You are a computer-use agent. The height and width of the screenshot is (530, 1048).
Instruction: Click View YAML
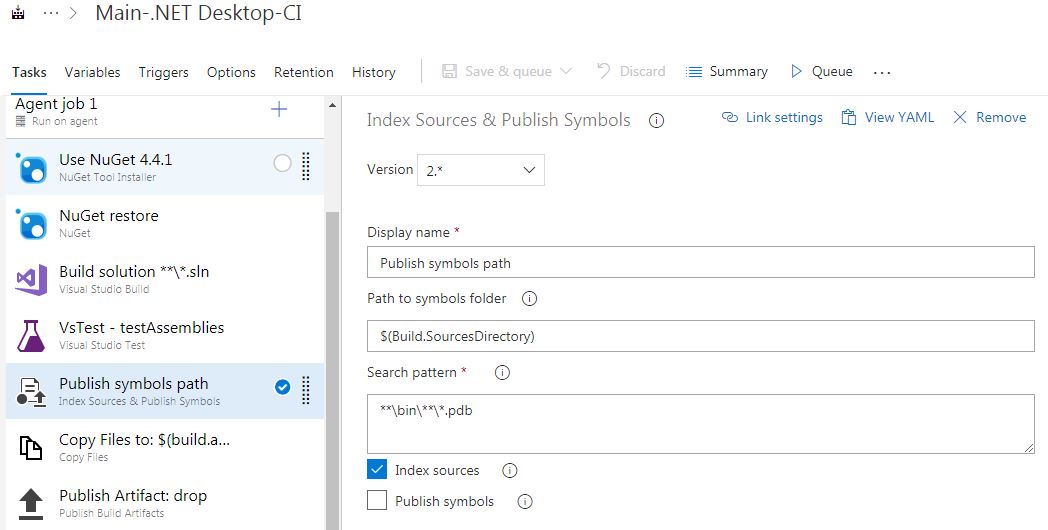click(888, 118)
